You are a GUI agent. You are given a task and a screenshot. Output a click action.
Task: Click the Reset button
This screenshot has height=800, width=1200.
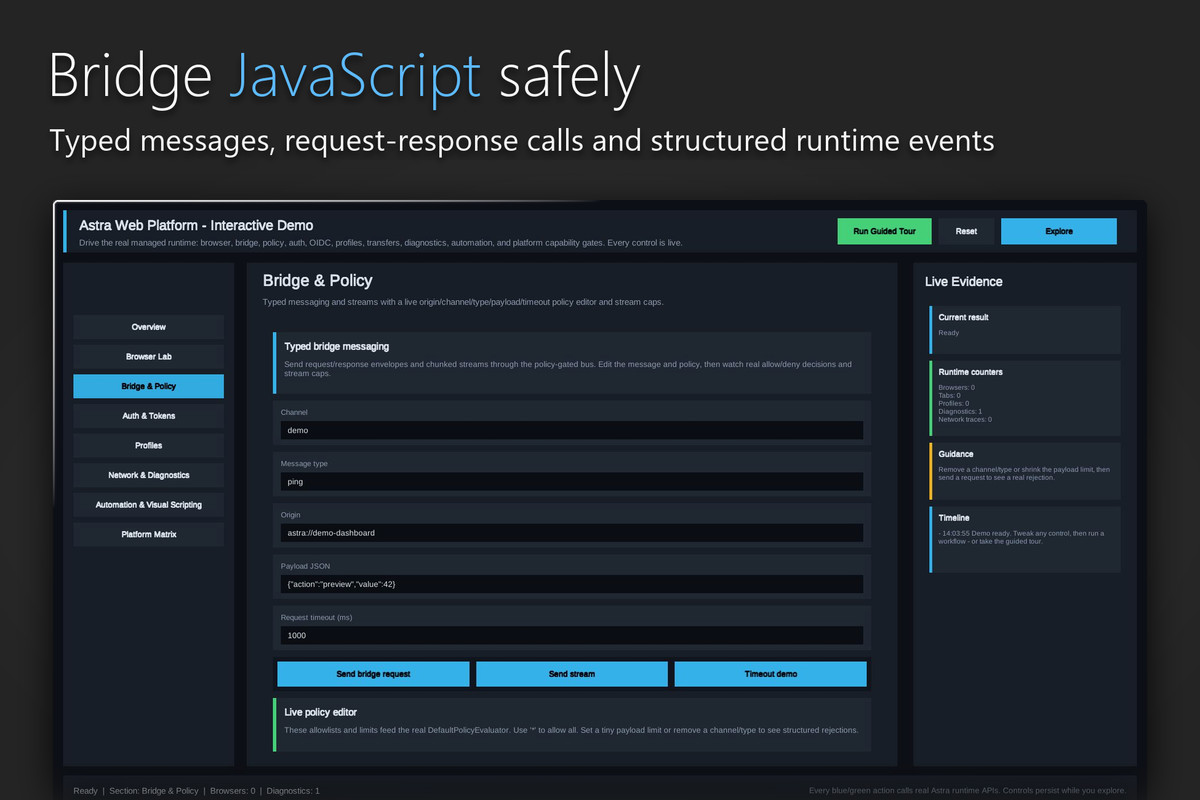(966, 231)
